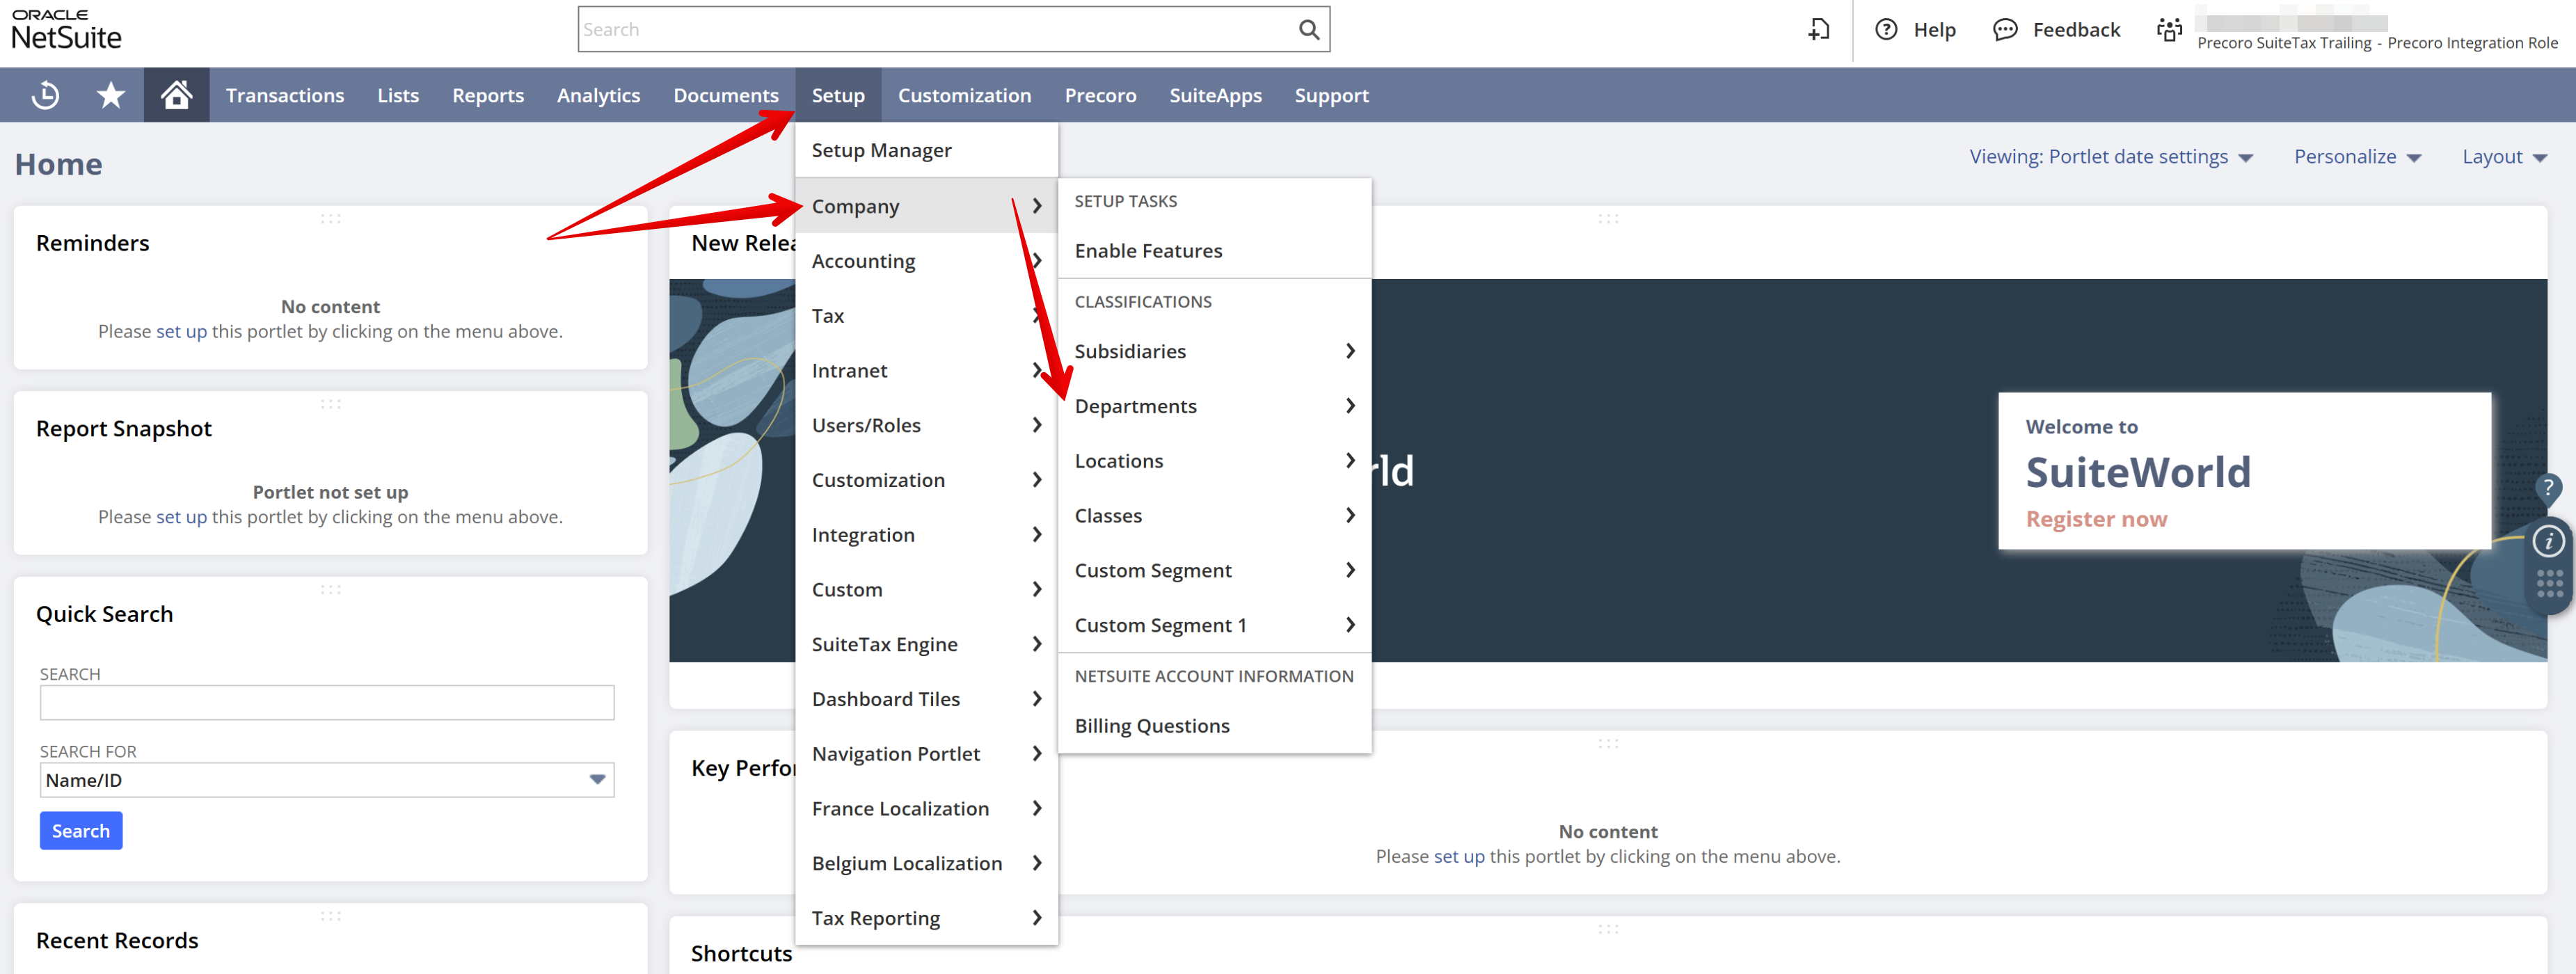Click the SuiteWorld welcome banner card
Image resolution: width=2576 pixels, height=974 pixels.
[2244, 471]
